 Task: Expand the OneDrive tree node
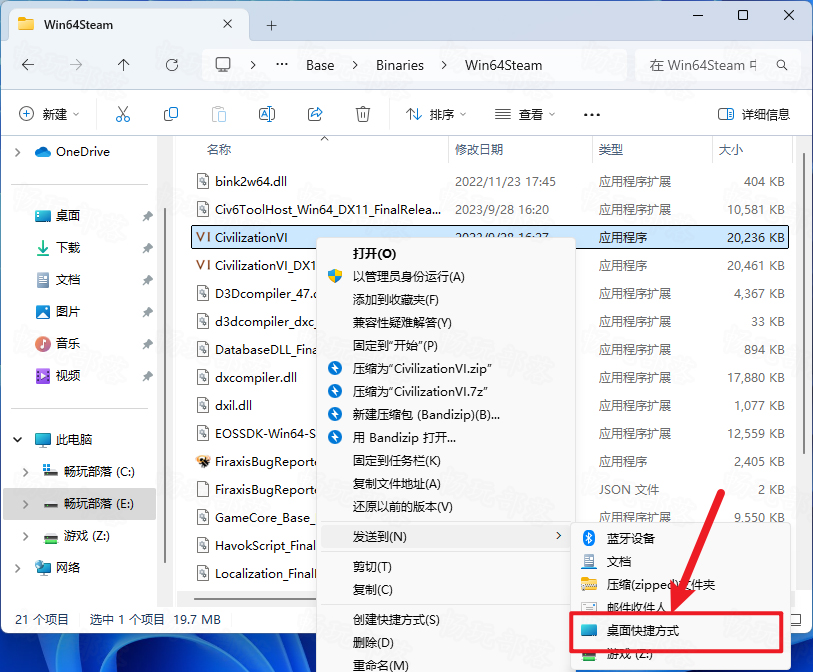pos(18,152)
